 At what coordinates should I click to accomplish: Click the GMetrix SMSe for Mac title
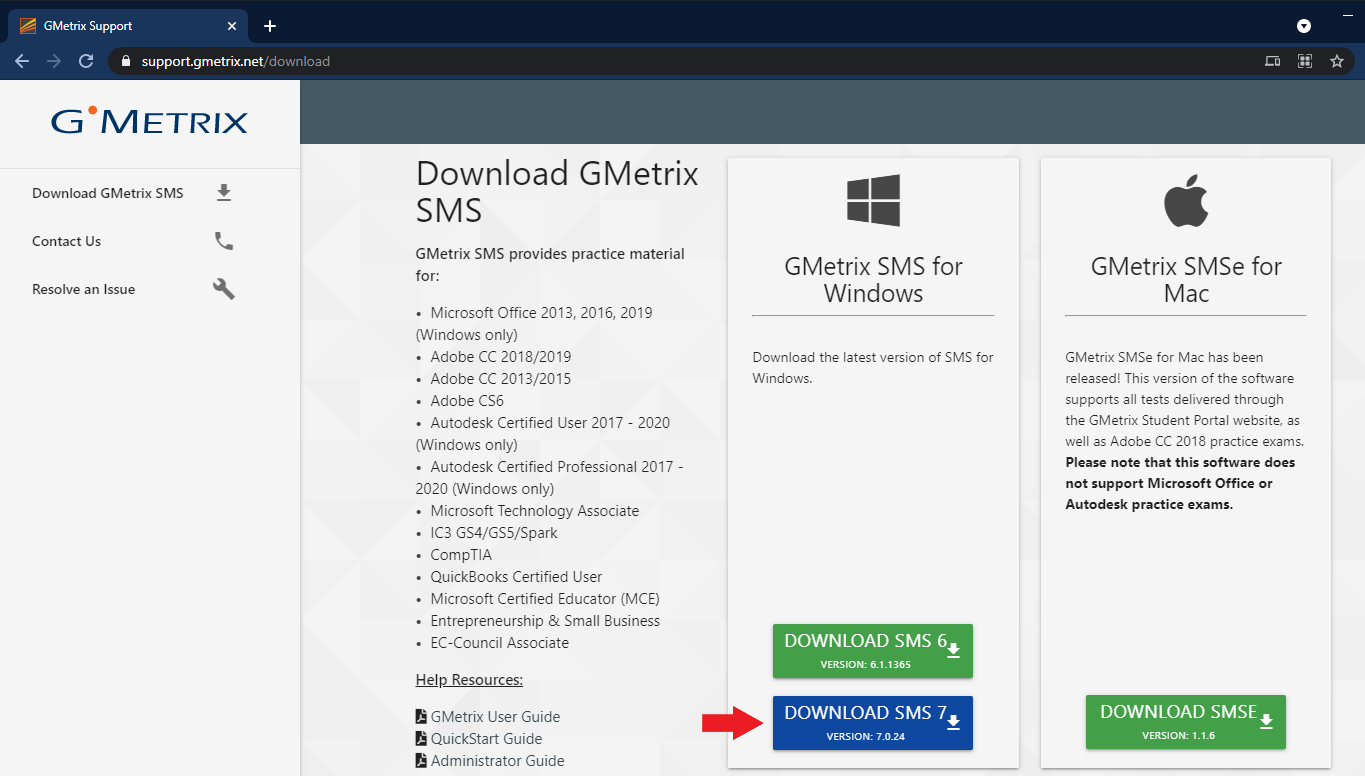coord(1186,280)
